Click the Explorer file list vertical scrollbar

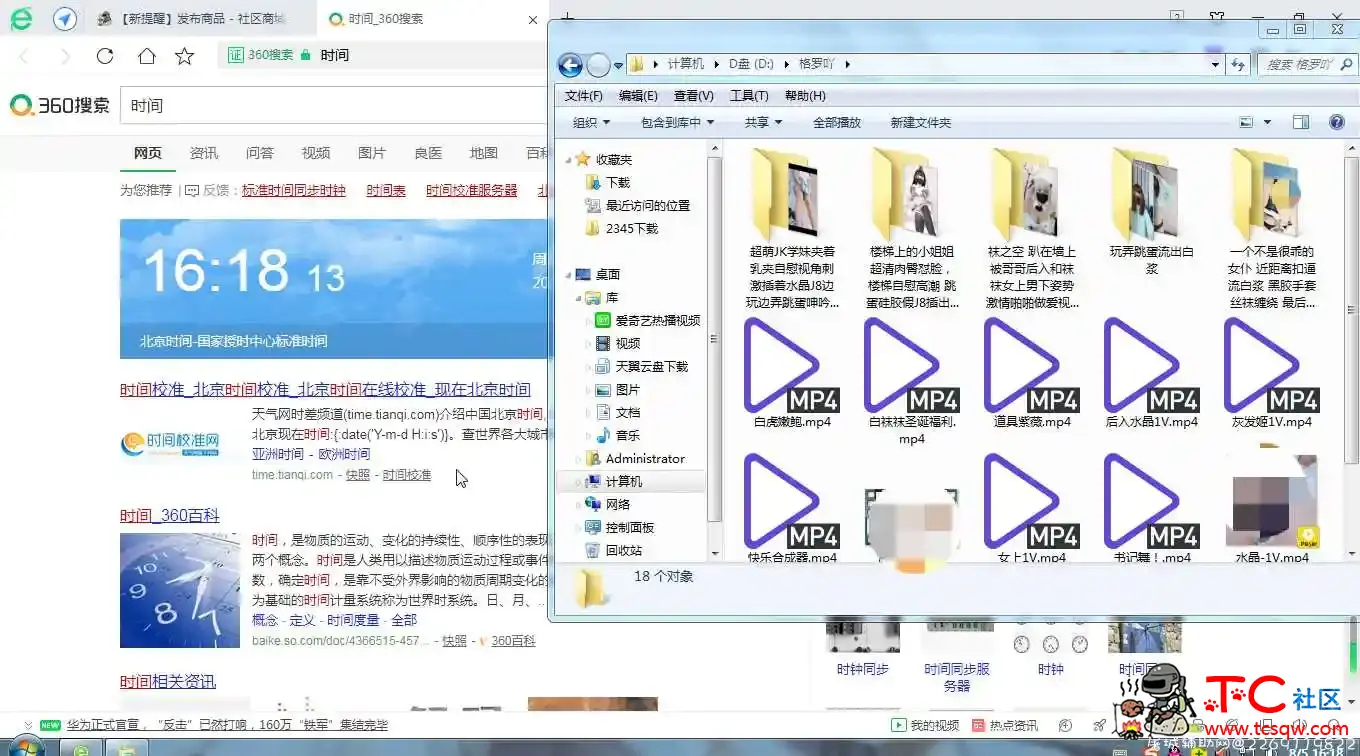[1351, 350]
